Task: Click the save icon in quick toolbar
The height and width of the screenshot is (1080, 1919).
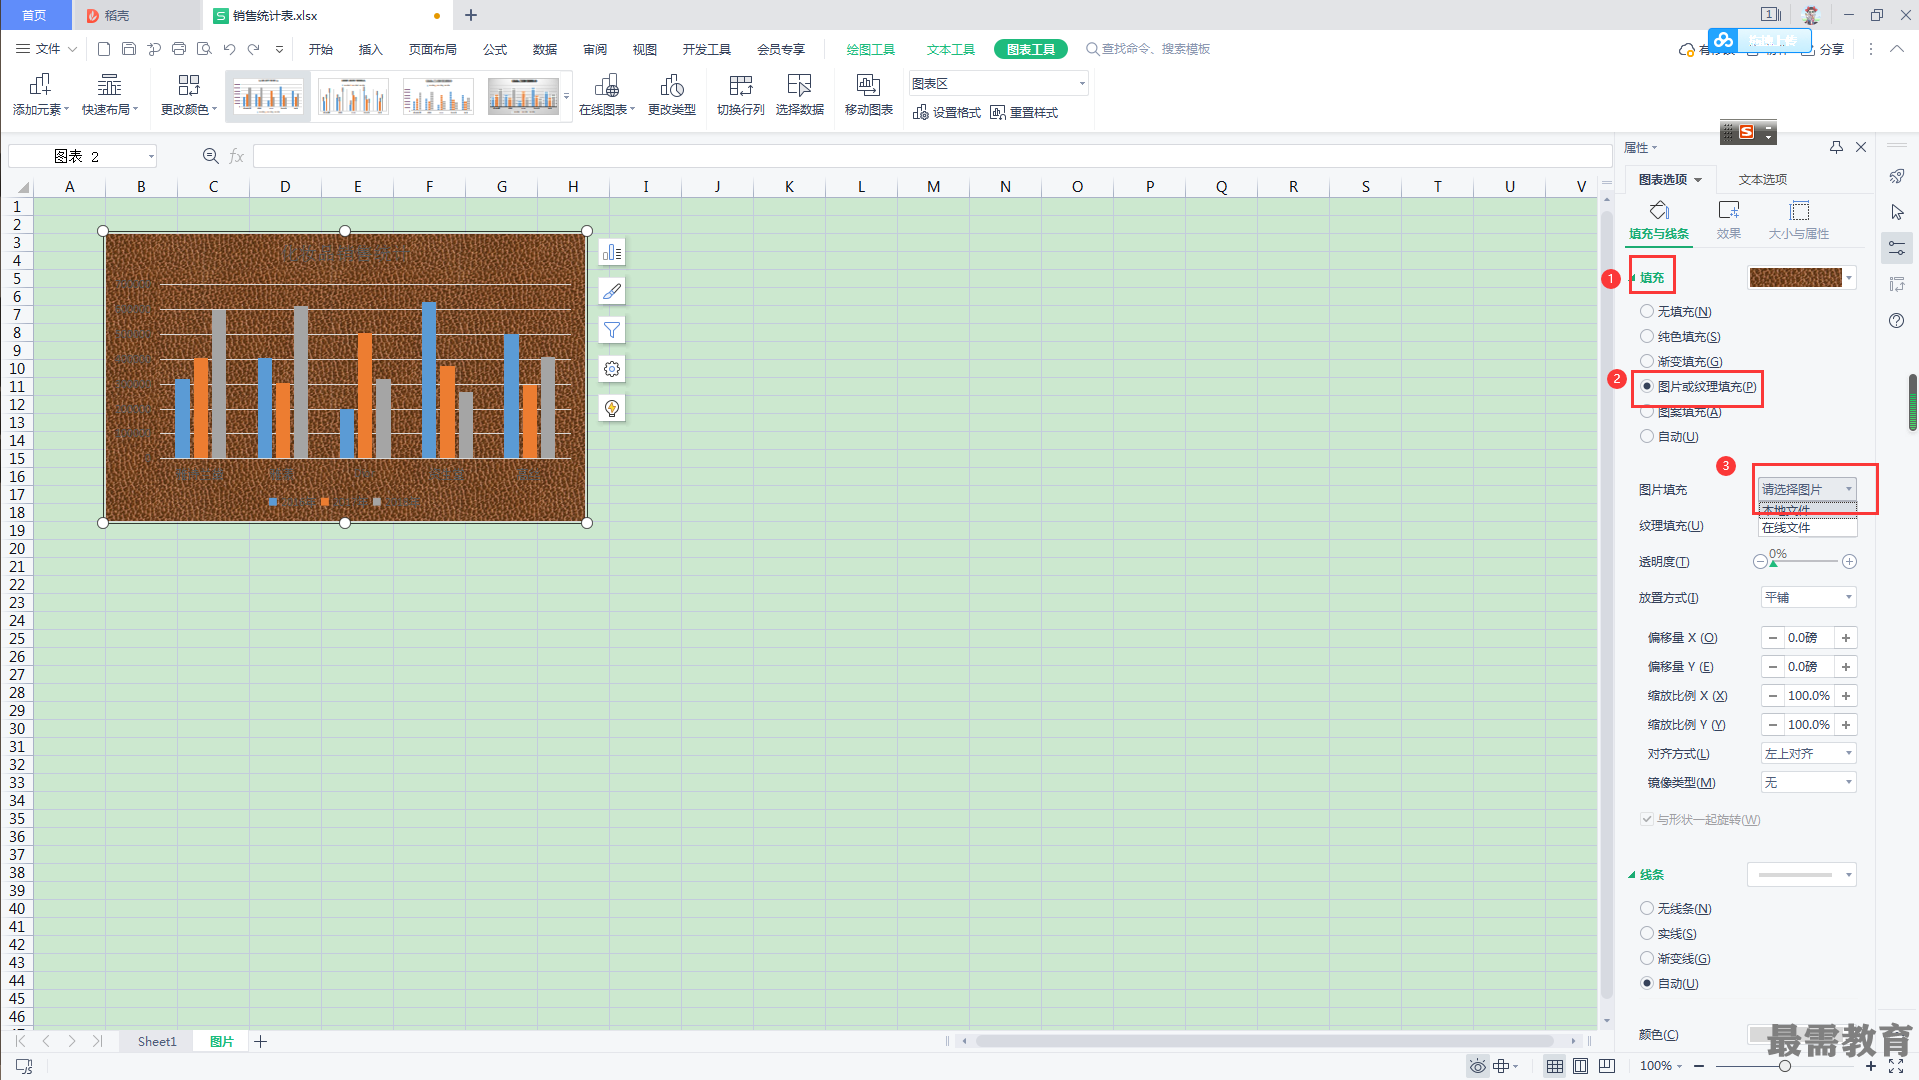Action: pos(129,49)
